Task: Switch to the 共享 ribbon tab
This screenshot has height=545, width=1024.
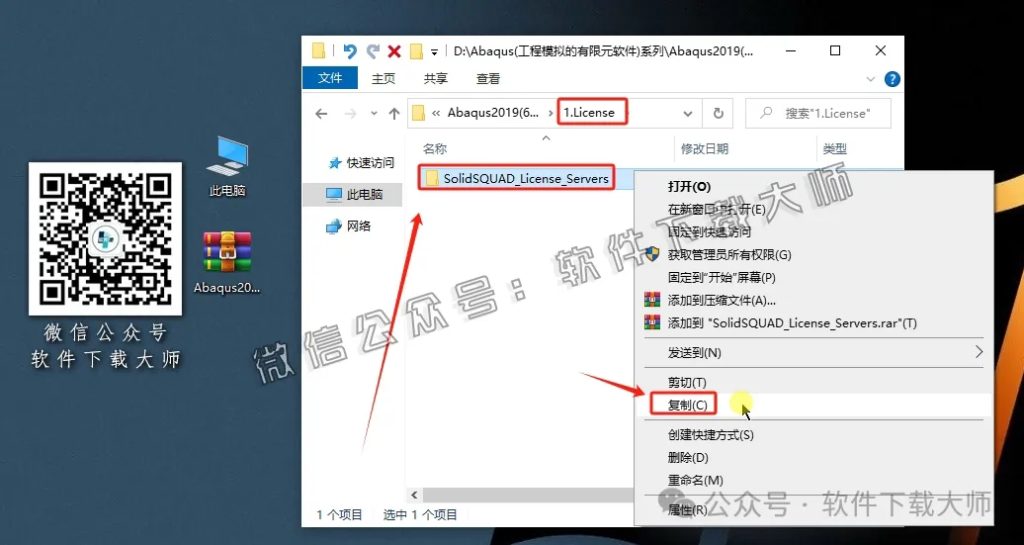Action: [x=436, y=79]
